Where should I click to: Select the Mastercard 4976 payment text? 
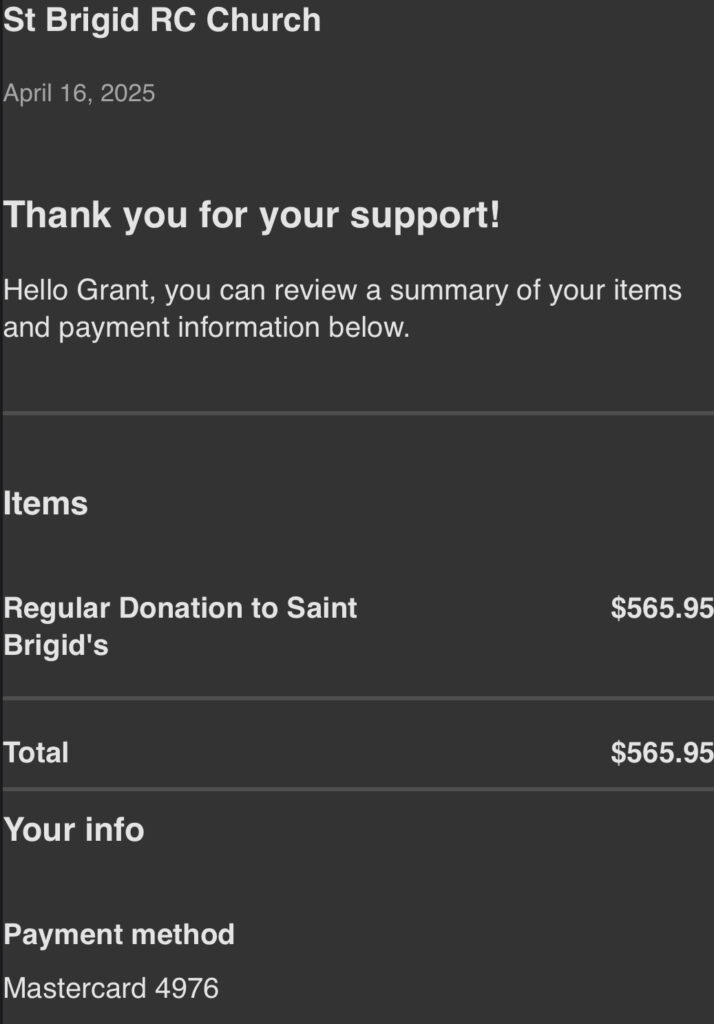point(111,988)
